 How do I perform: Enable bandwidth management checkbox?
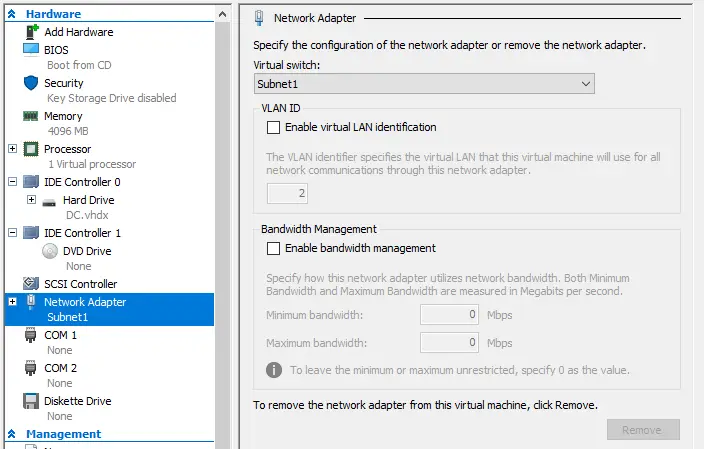273,248
